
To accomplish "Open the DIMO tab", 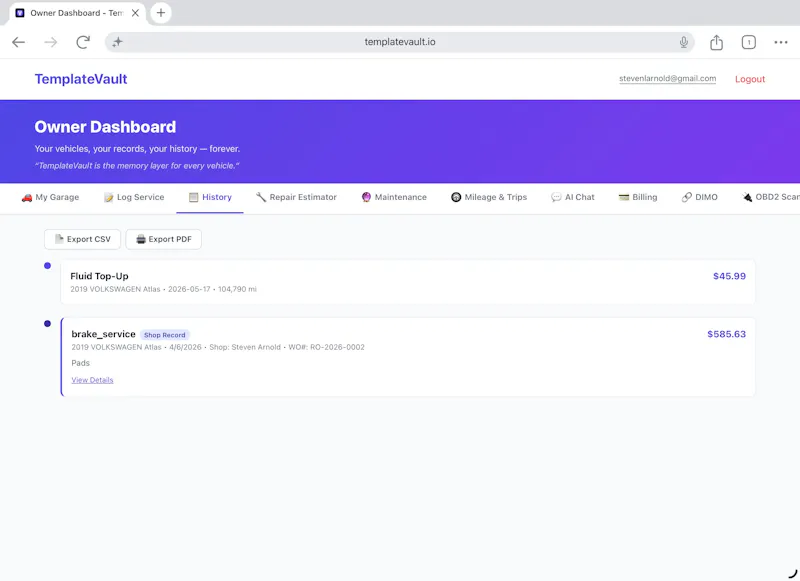I will (x=699, y=197).
